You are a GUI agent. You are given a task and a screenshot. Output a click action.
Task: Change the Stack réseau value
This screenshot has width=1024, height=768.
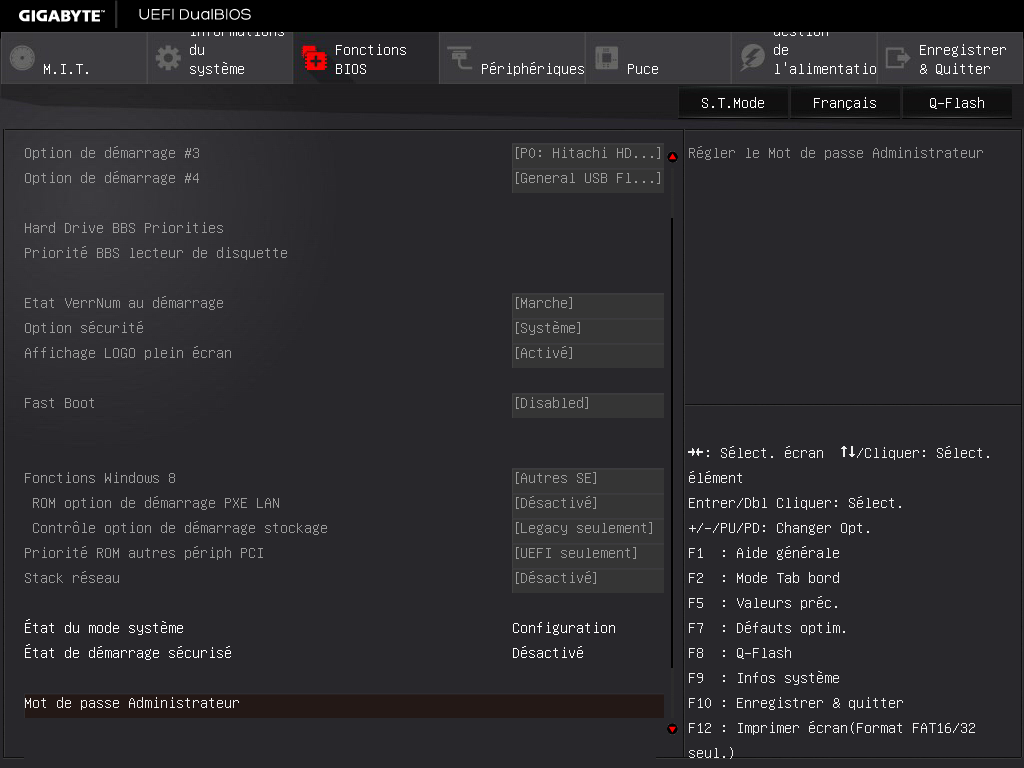[x=588, y=579]
